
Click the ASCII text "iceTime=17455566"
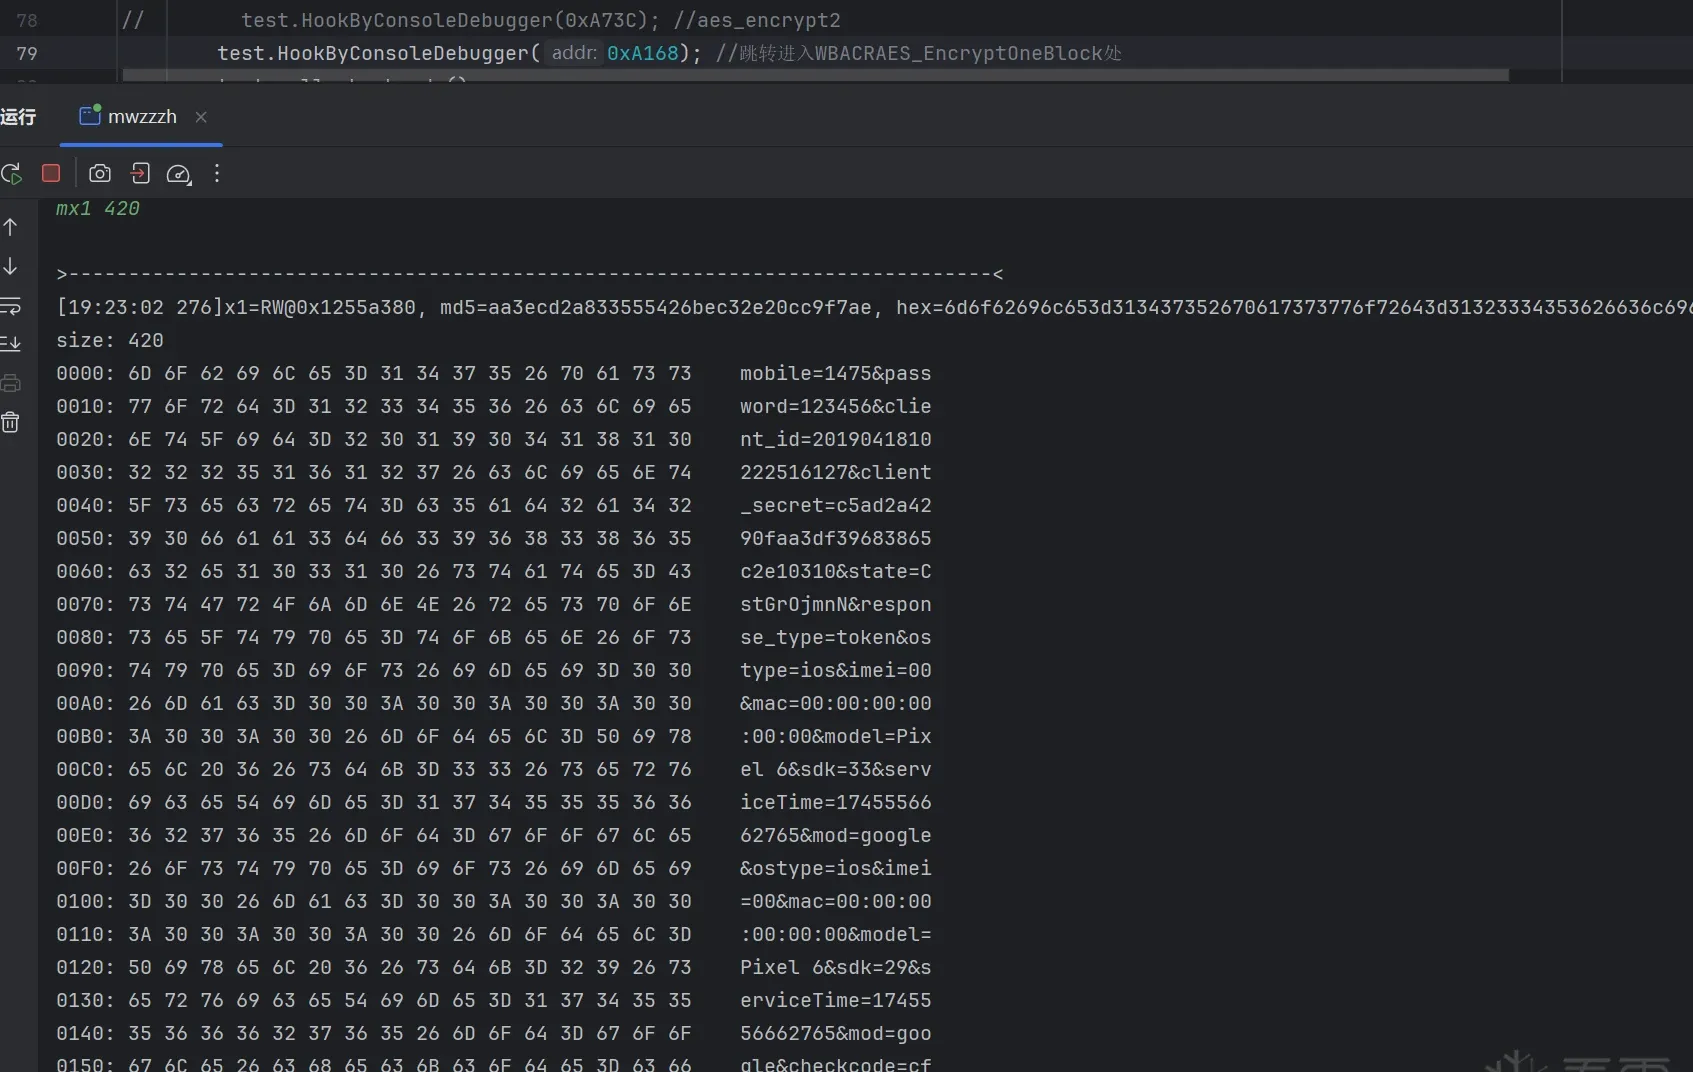[x=835, y=802]
